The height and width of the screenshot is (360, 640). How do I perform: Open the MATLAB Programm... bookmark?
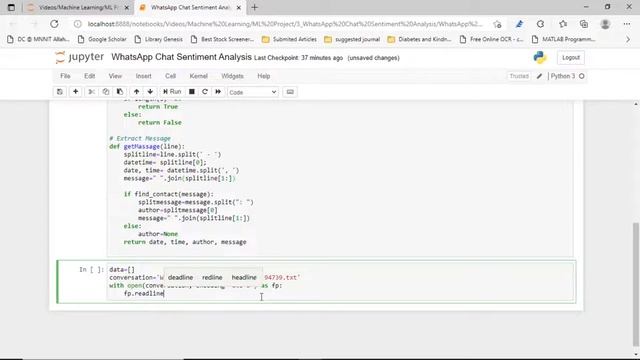pyautogui.click(x=563, y=39)
